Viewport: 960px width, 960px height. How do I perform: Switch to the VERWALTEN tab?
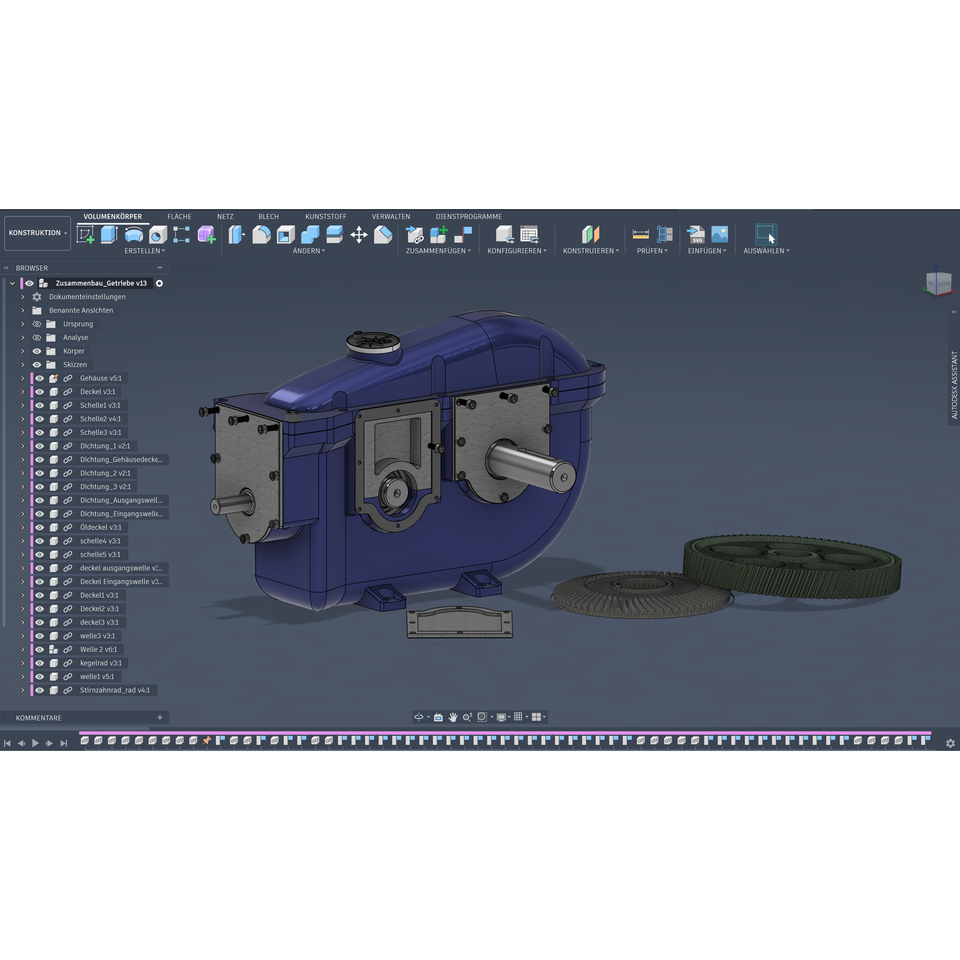tap(391, 217)
